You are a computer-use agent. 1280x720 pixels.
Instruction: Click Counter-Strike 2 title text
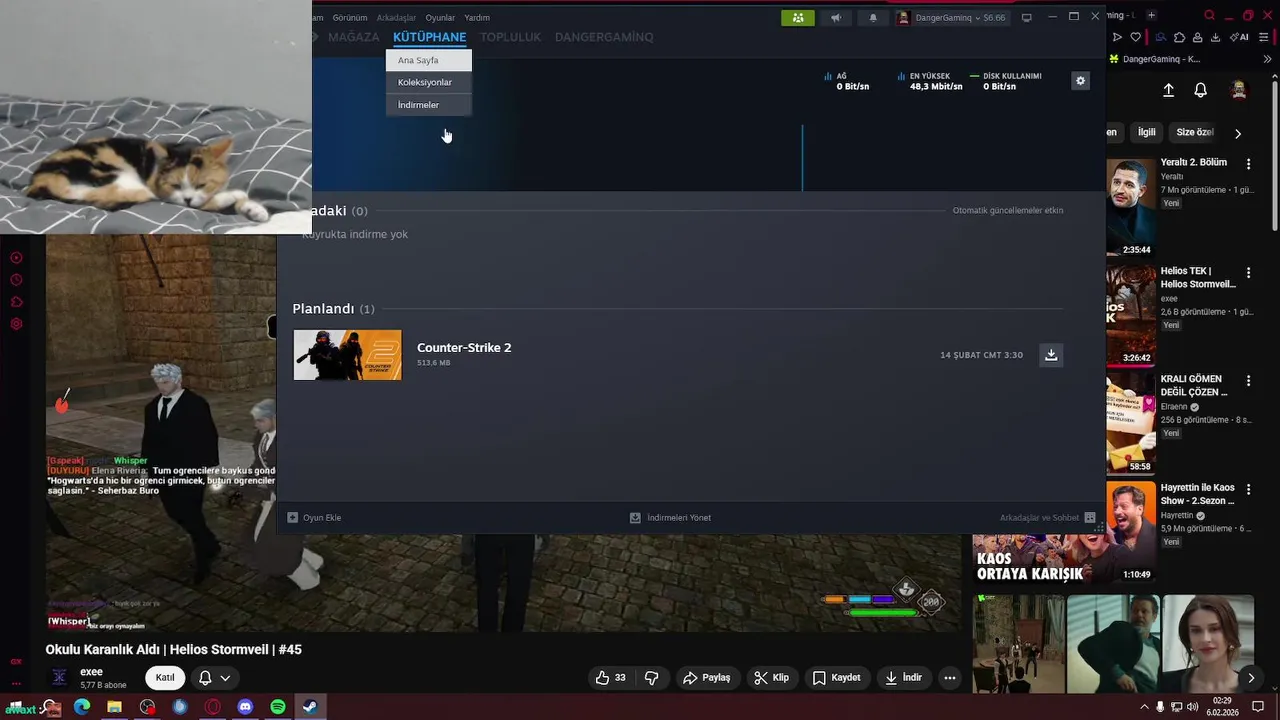(x=464, y=347)
